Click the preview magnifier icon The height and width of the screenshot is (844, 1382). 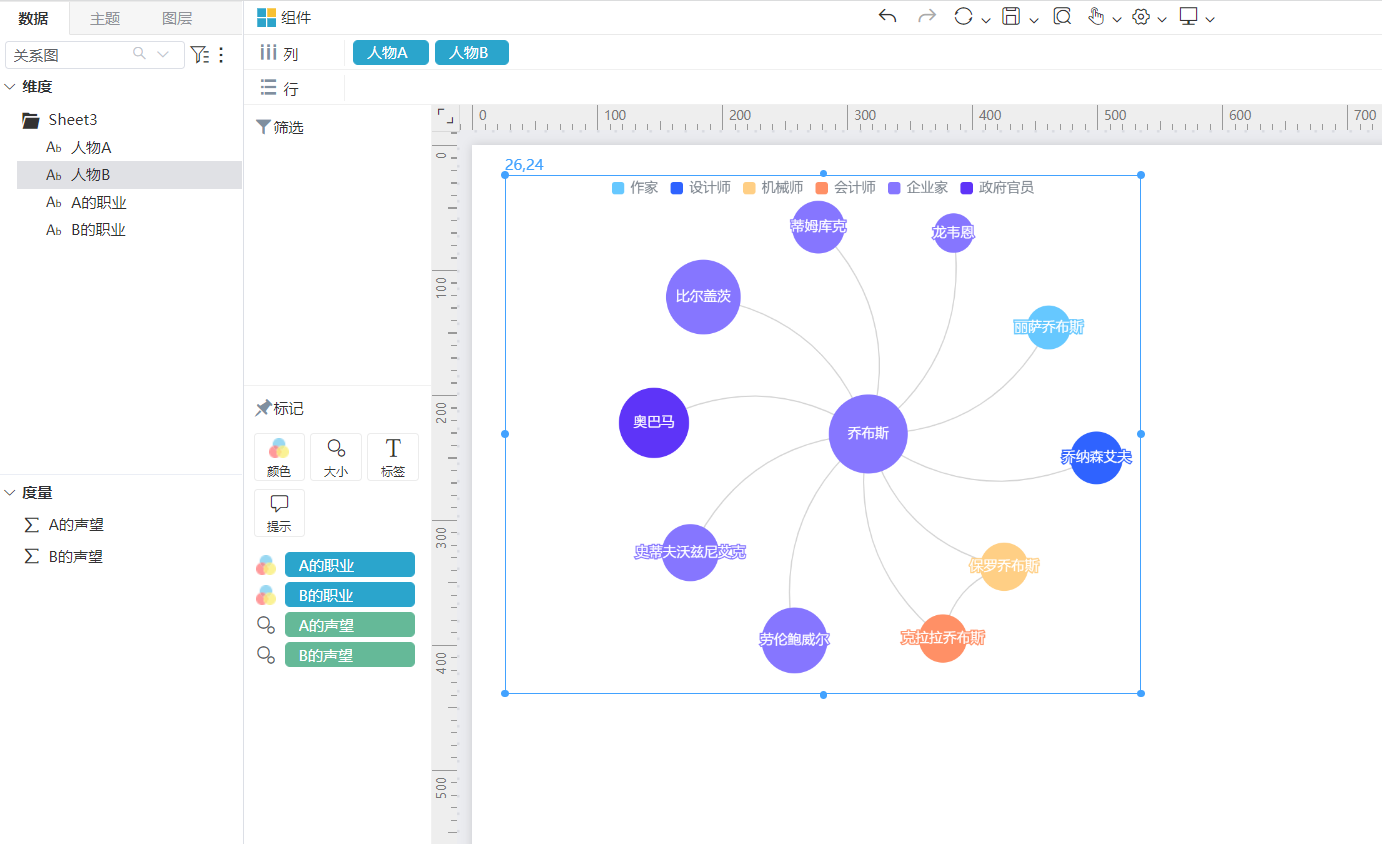[1062, 16]
